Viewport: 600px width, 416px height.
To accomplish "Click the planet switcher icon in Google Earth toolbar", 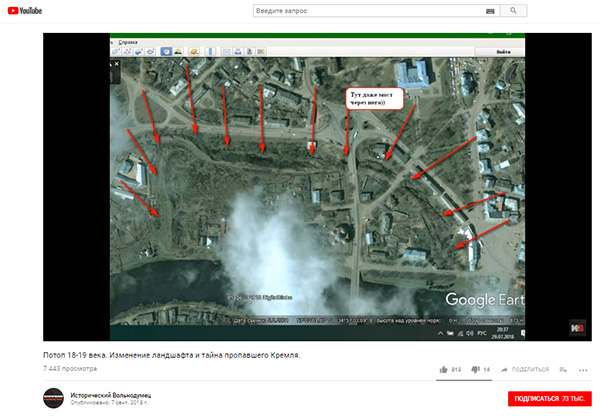I will (x=194, y=52).
